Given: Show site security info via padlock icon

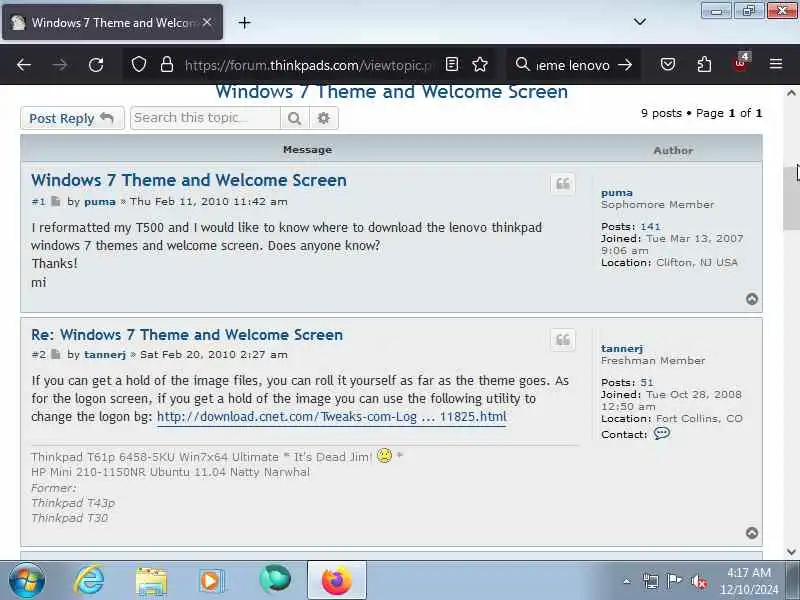Looking at the screenshot, I should (x=167, y=64).
